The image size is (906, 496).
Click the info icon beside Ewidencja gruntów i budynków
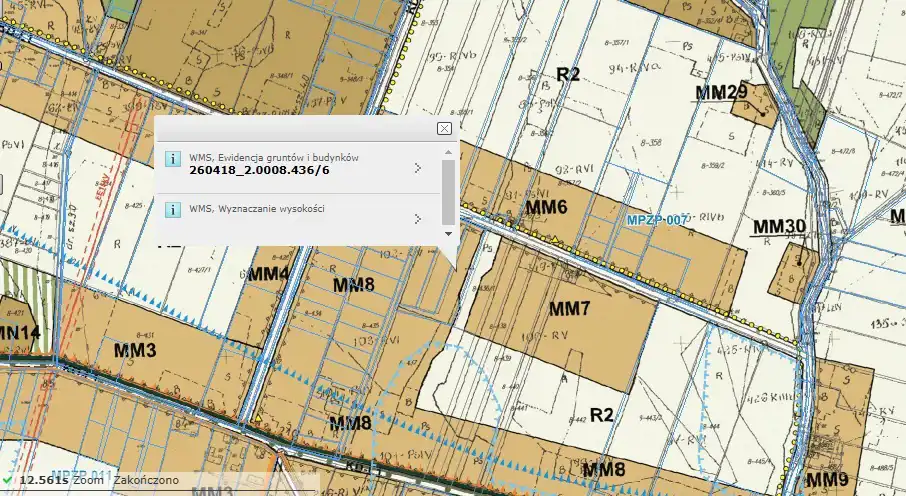pos(172,159)
